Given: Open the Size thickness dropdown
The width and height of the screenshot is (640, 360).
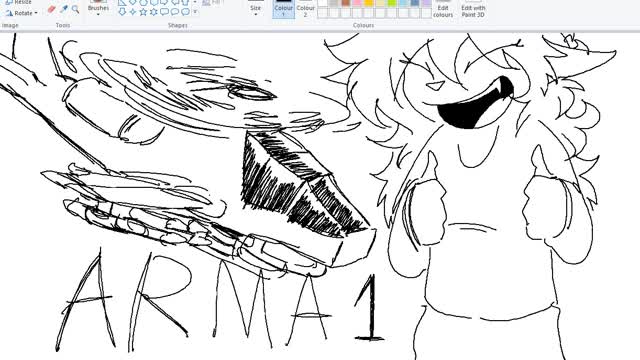Looking at the screenshot, I should pos(256,9).
